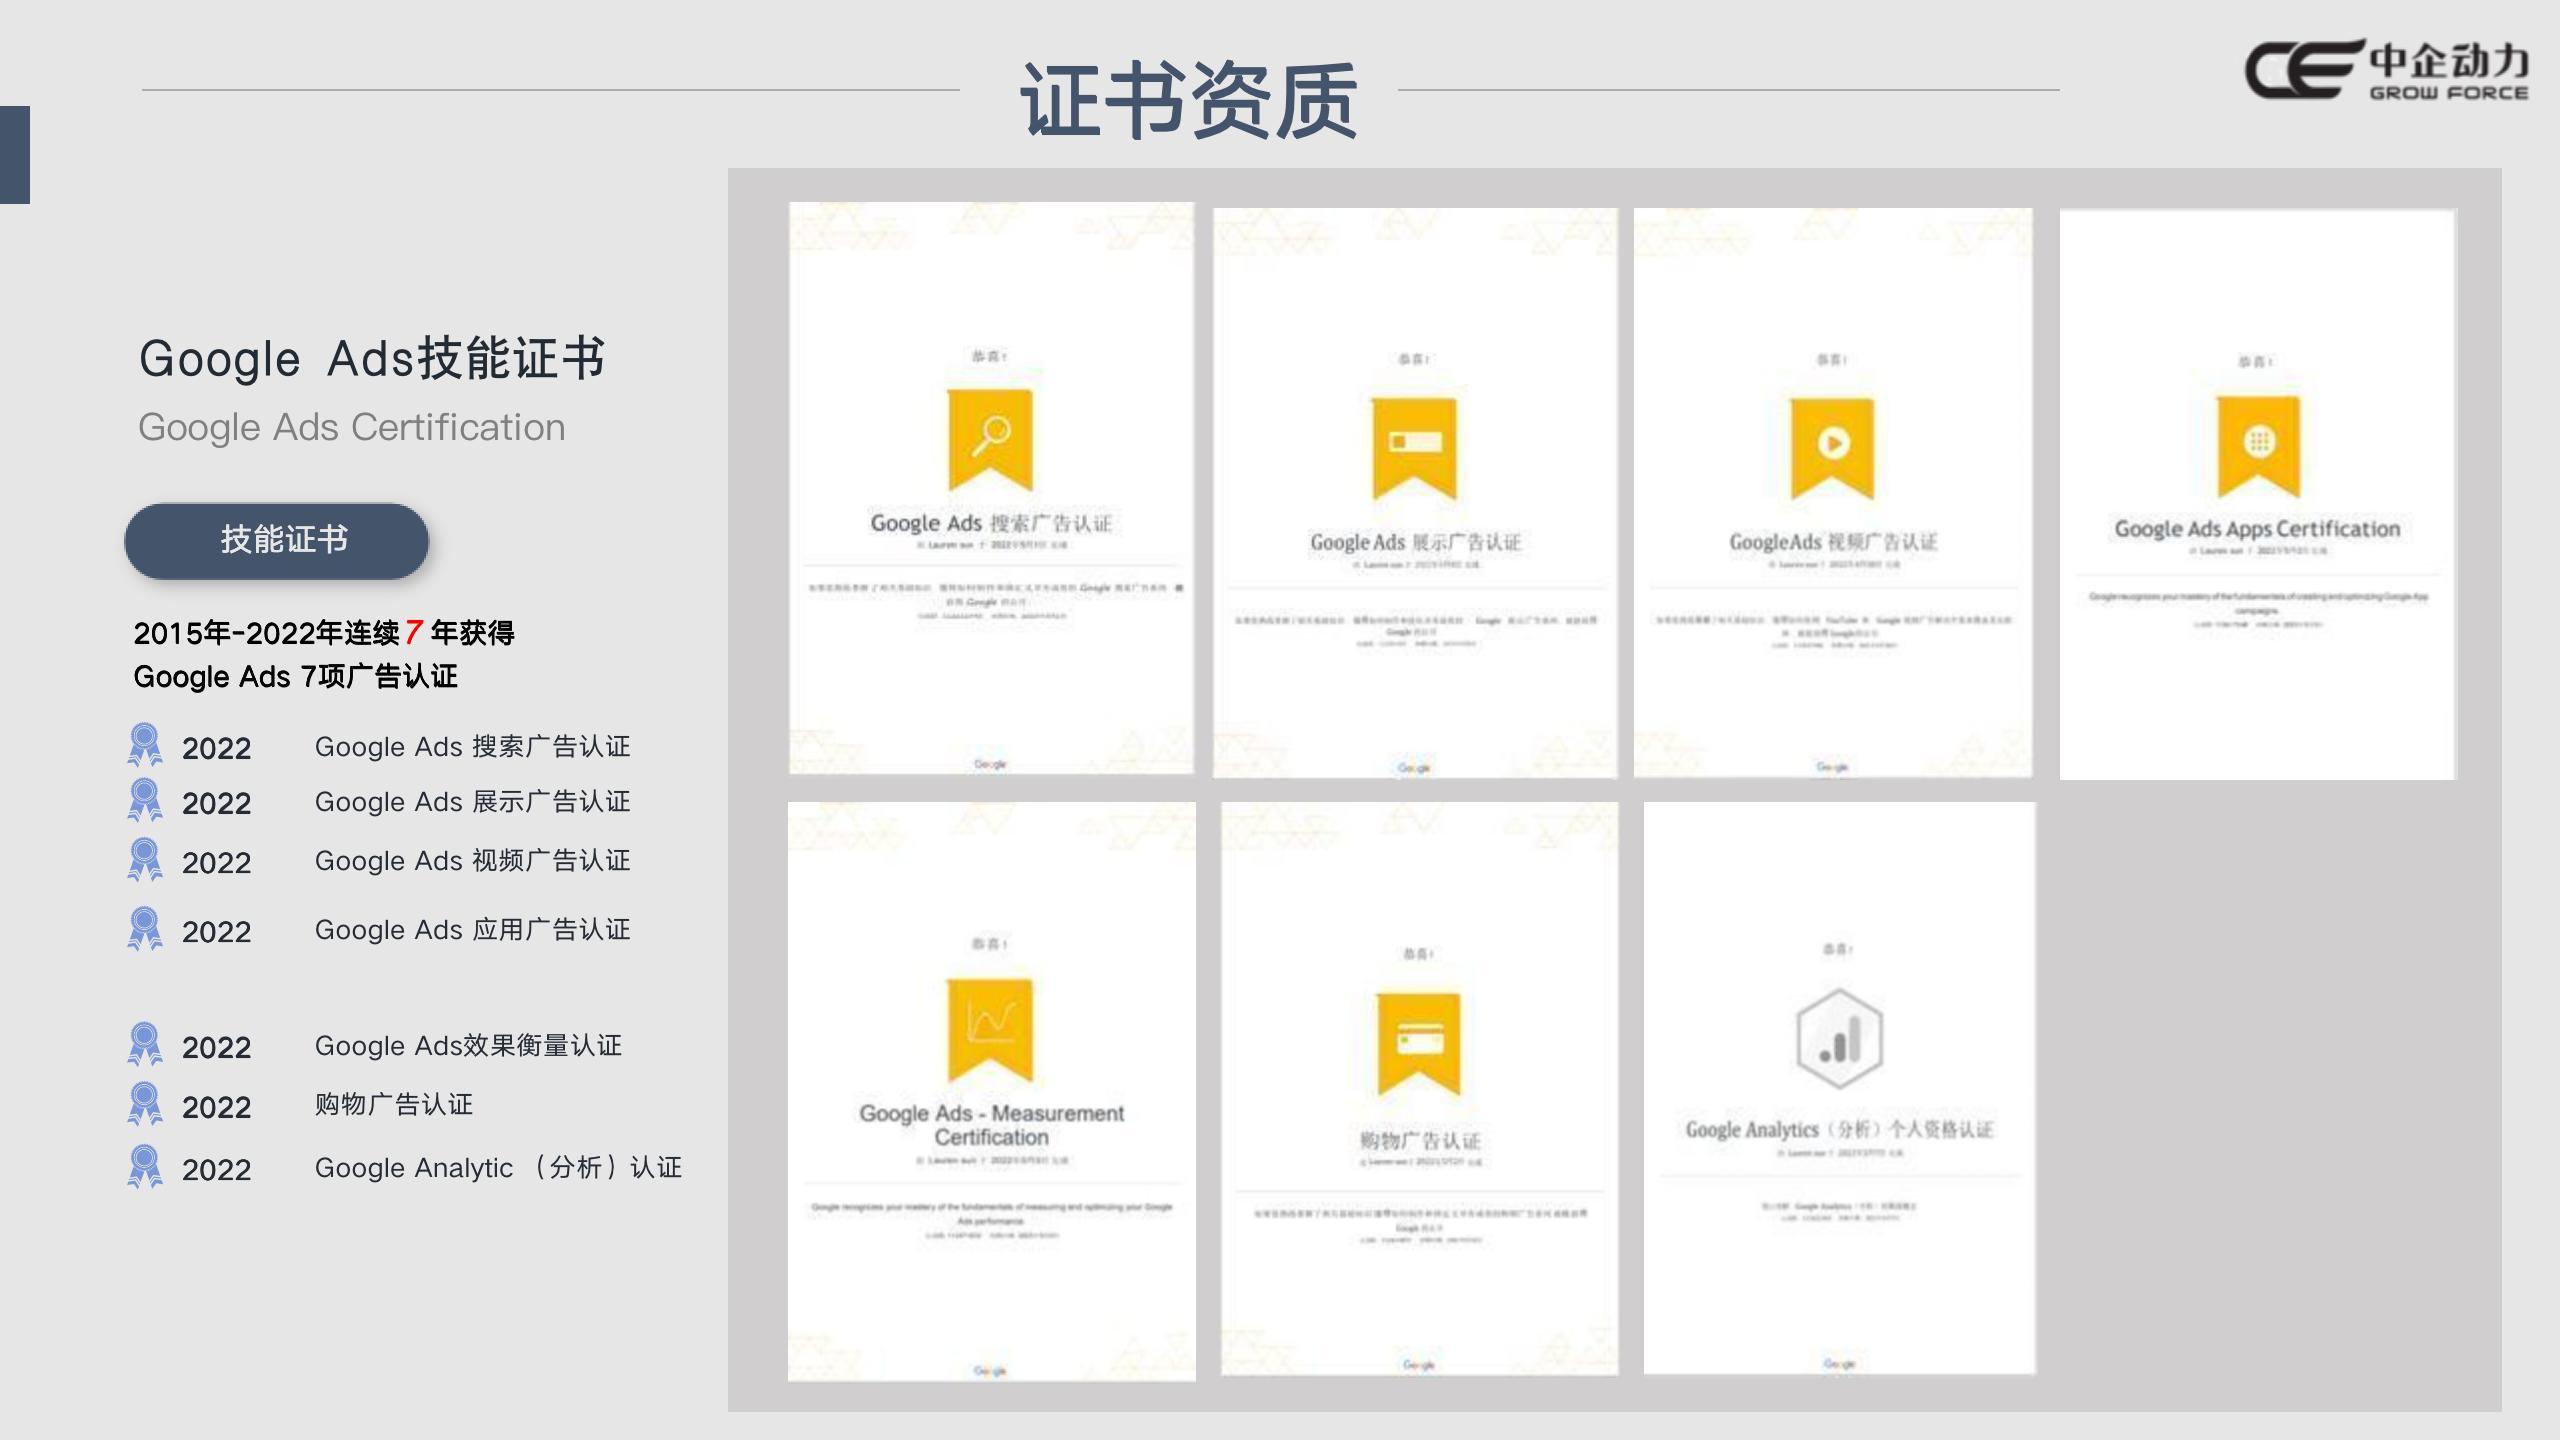Open the Google Ads 展示广告认证 certificate
This screenshot has height=1440, width=2560.
click(1415, 493)
